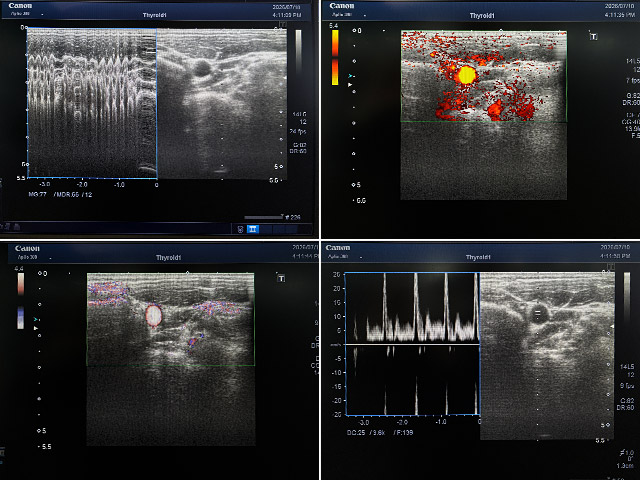Click Thyroid1 preset label on spectral Doppler screen

tap(478, 257)
